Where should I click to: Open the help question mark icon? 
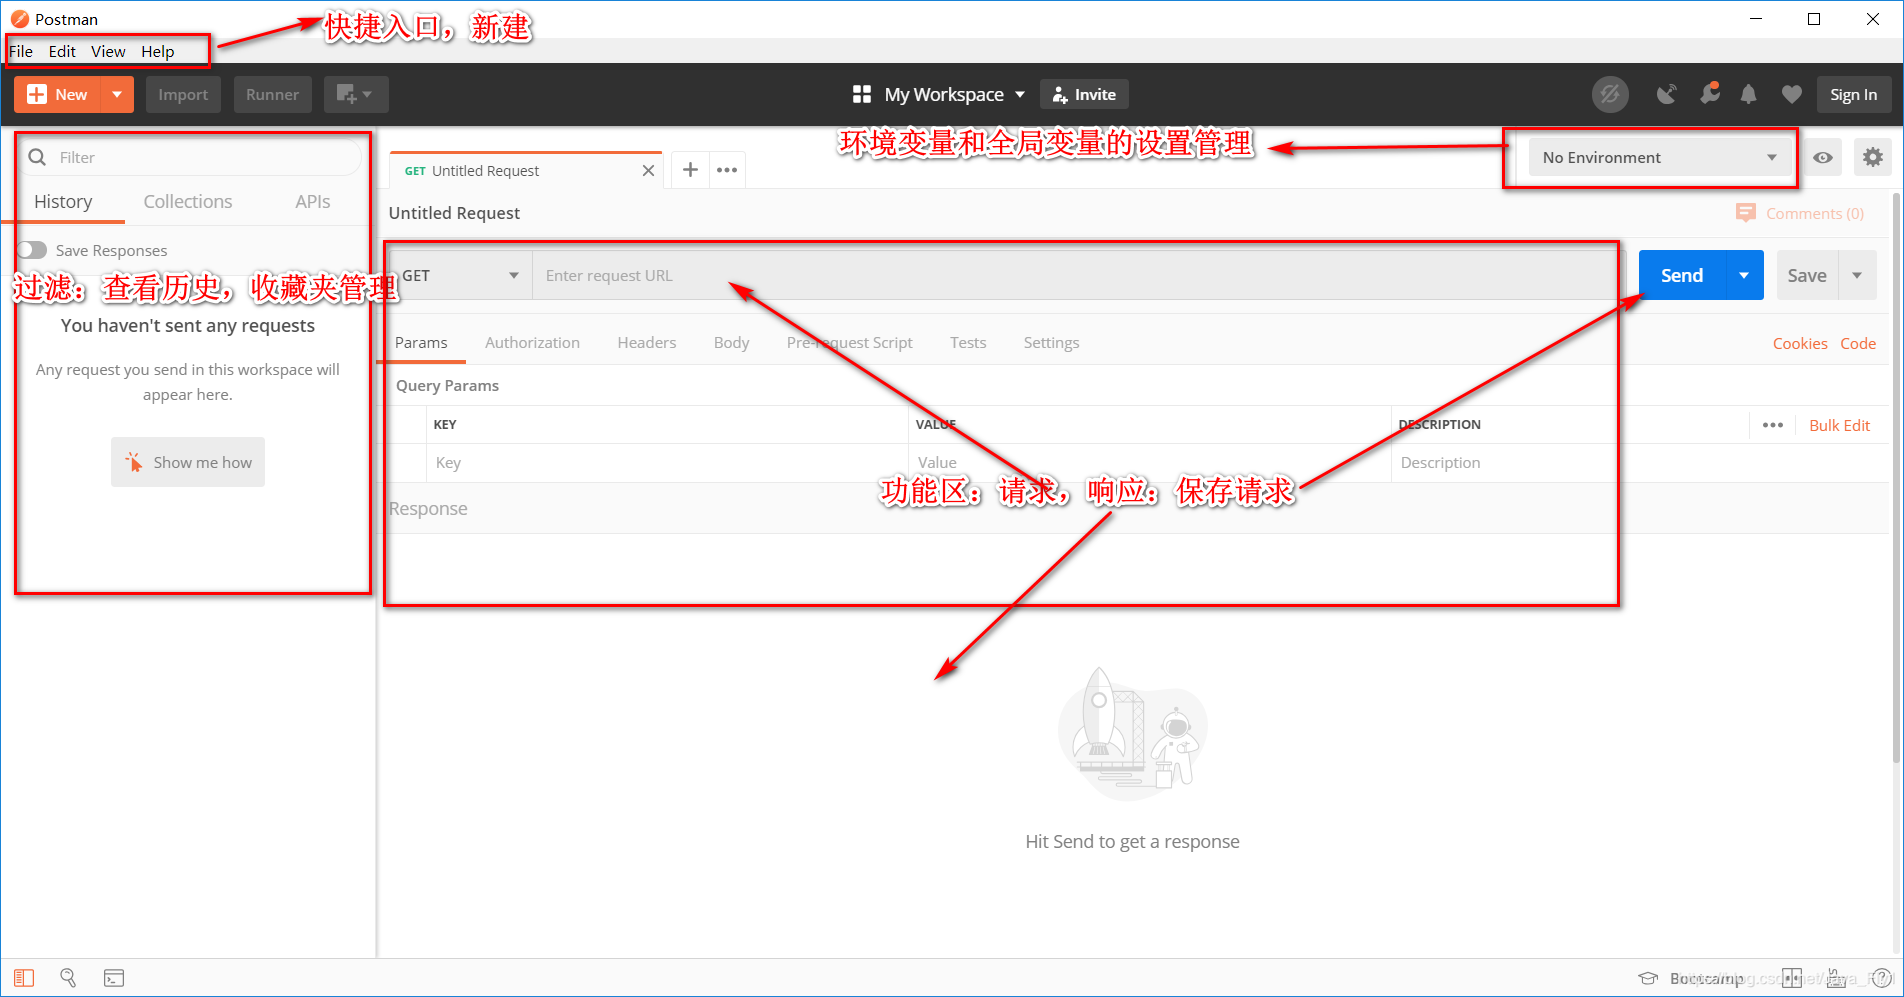pyautogui.click(x=1881, y=978)
